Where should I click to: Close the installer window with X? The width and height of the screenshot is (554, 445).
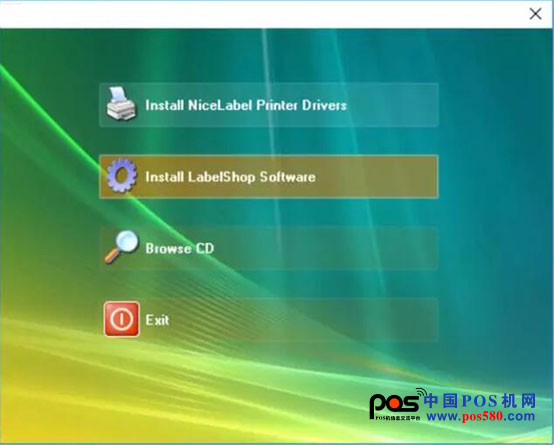tap(535, 14)
